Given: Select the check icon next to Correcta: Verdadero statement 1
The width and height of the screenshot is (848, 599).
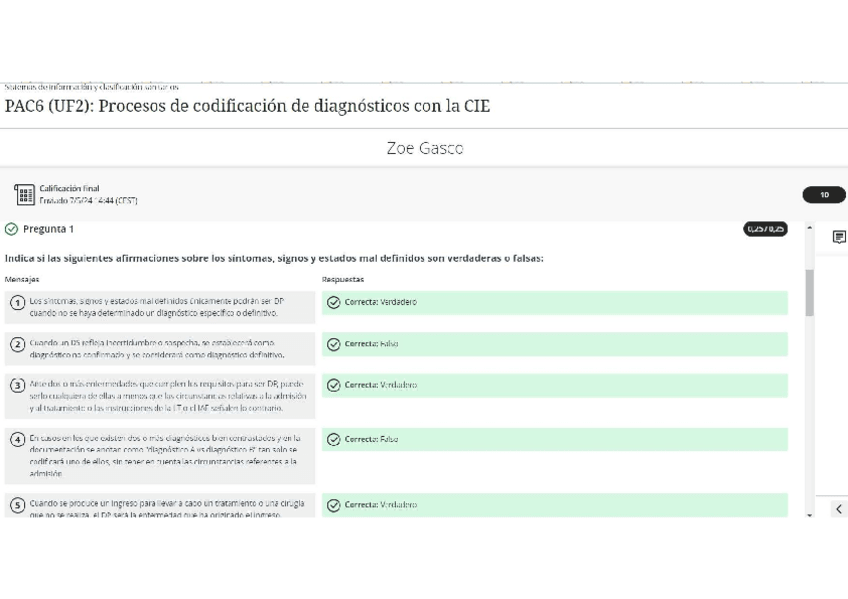Looking at the screenshot, I should pyautogui.click(x=332, y=302).
